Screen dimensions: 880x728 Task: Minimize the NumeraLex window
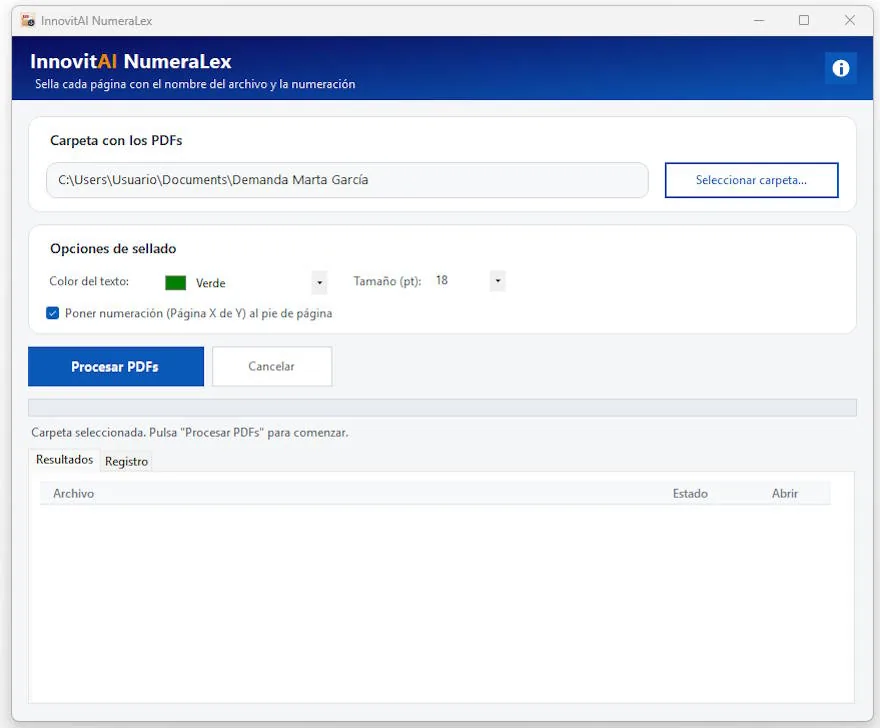(759, 21)
